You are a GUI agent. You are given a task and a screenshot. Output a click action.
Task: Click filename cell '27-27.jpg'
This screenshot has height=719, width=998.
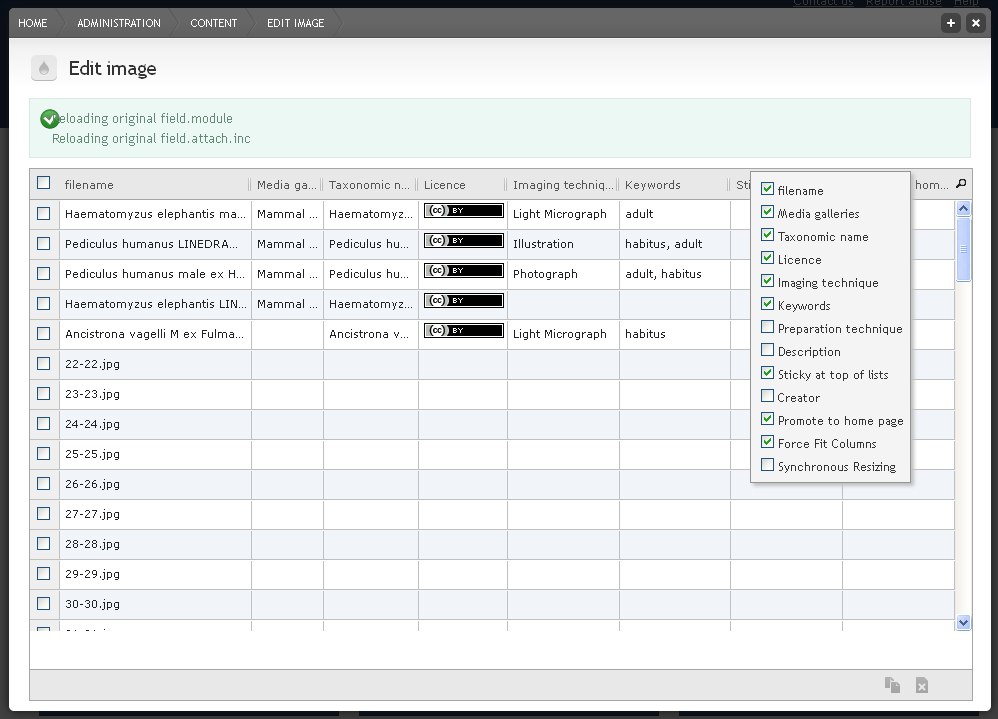click(155, 514)
